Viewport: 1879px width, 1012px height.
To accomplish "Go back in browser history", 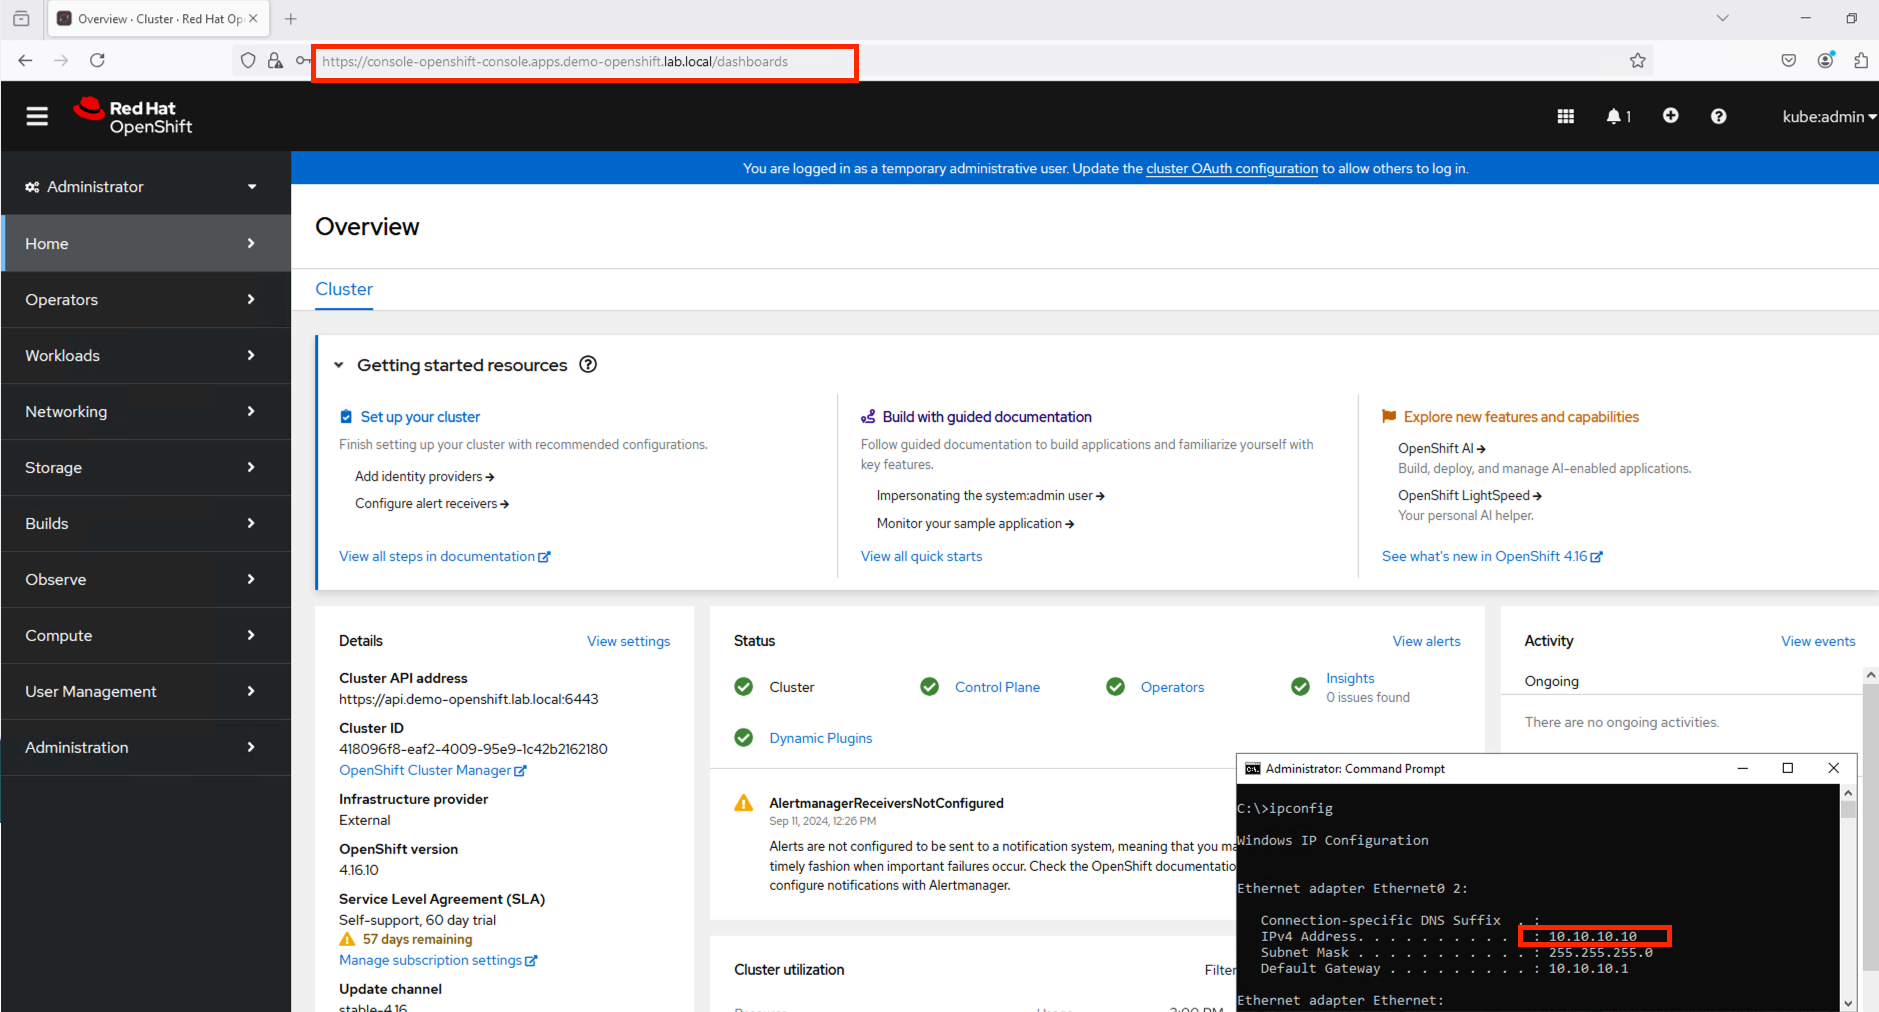I will (25, 61).
